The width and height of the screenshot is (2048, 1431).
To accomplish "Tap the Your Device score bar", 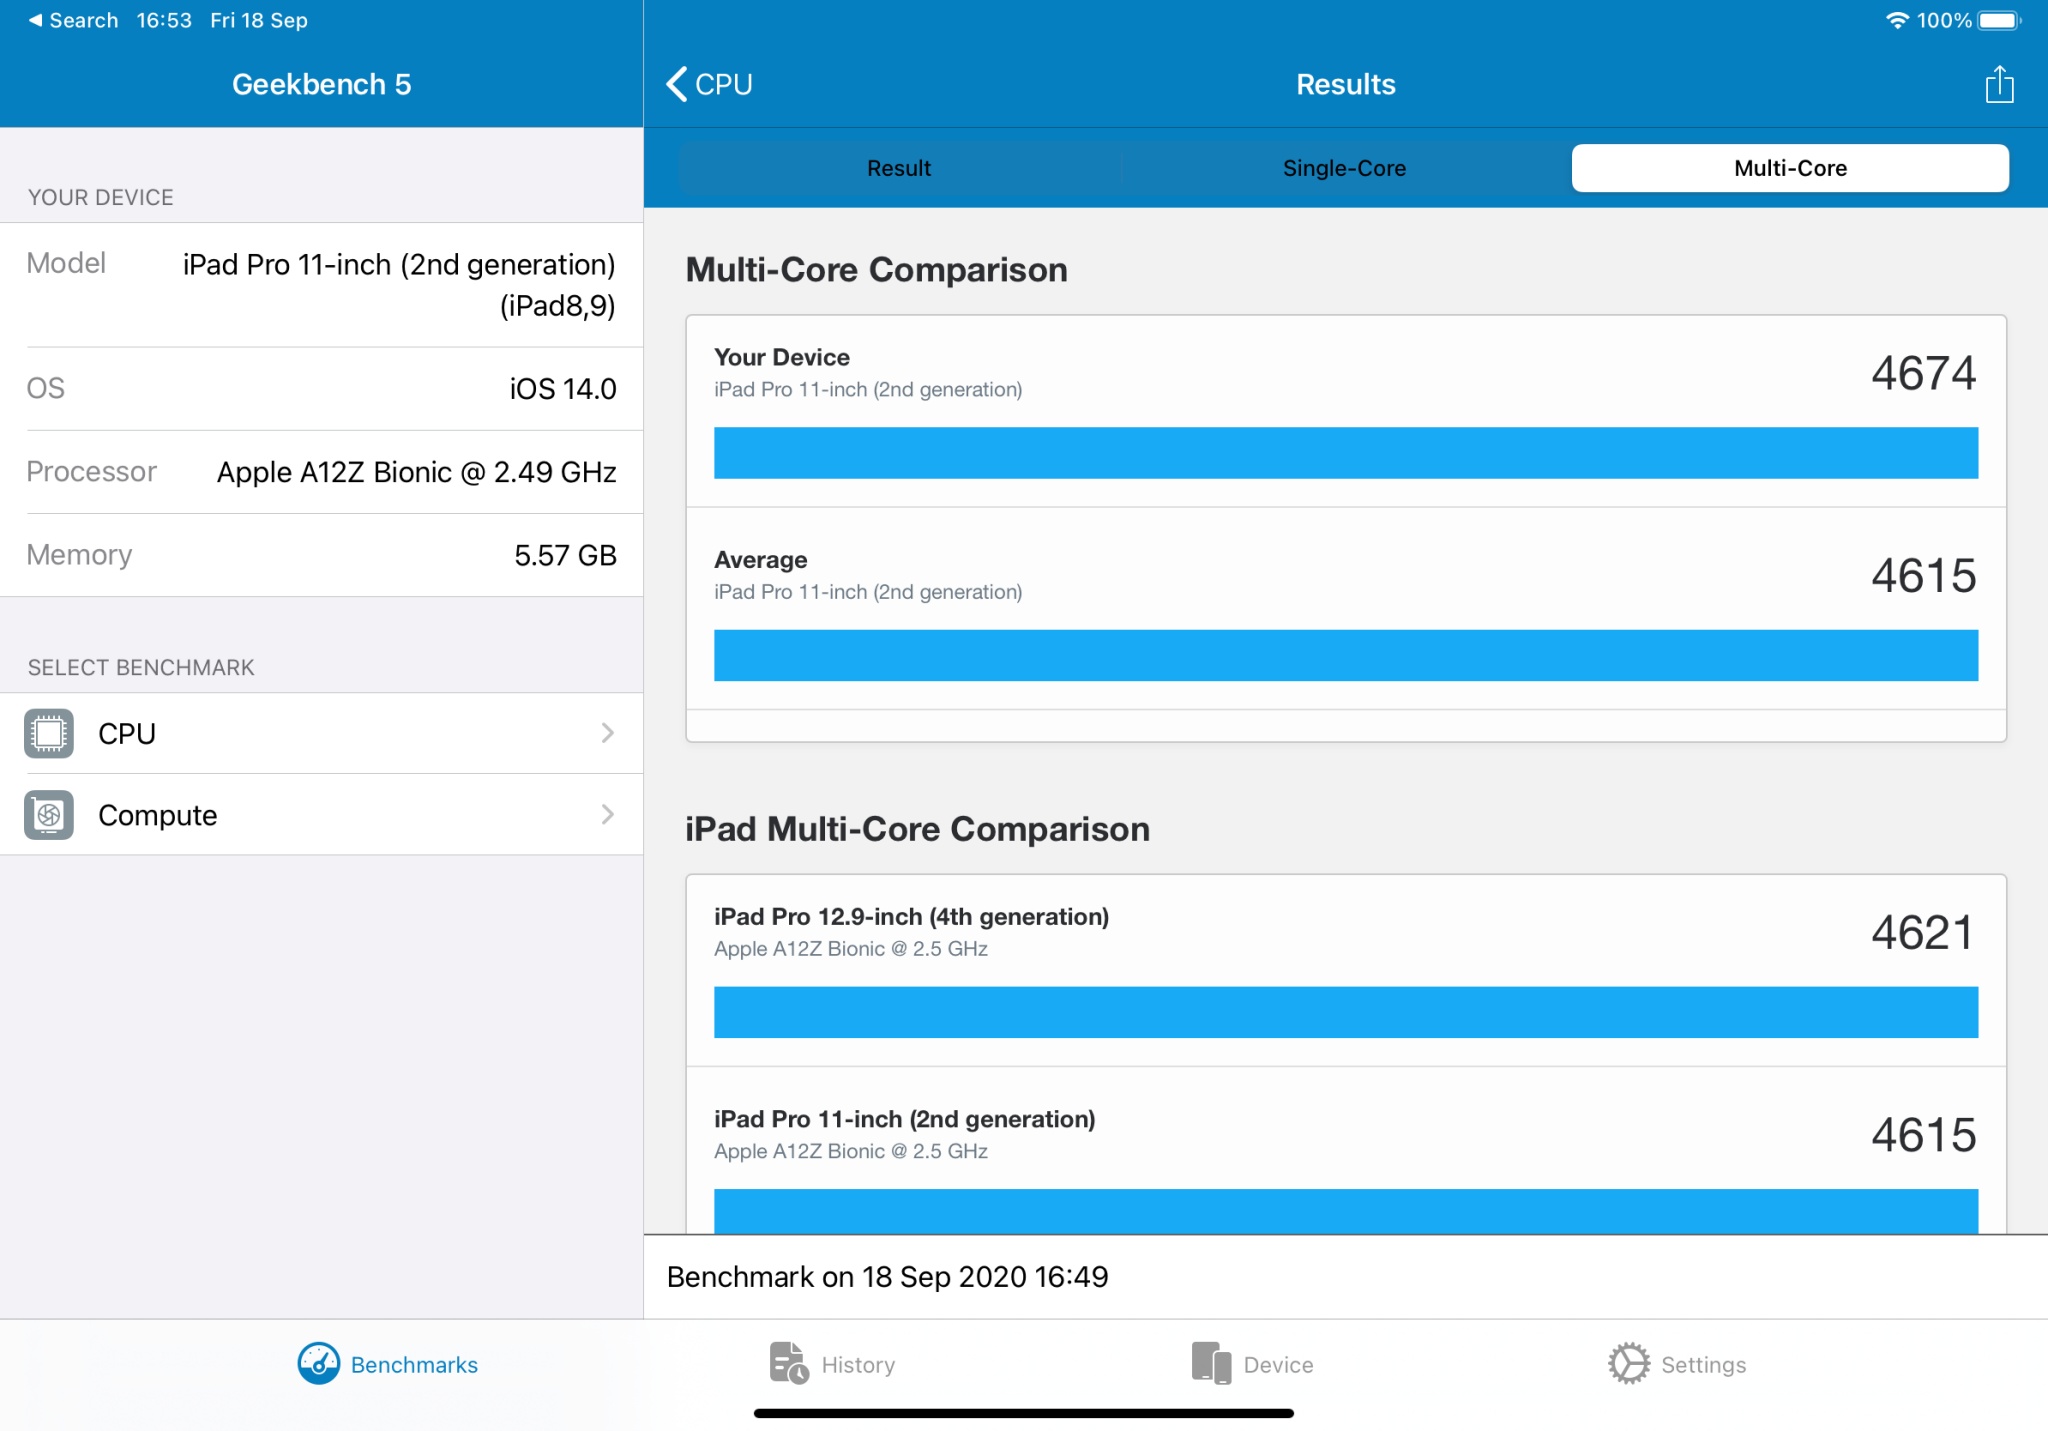I will (x=1346, y=453).
